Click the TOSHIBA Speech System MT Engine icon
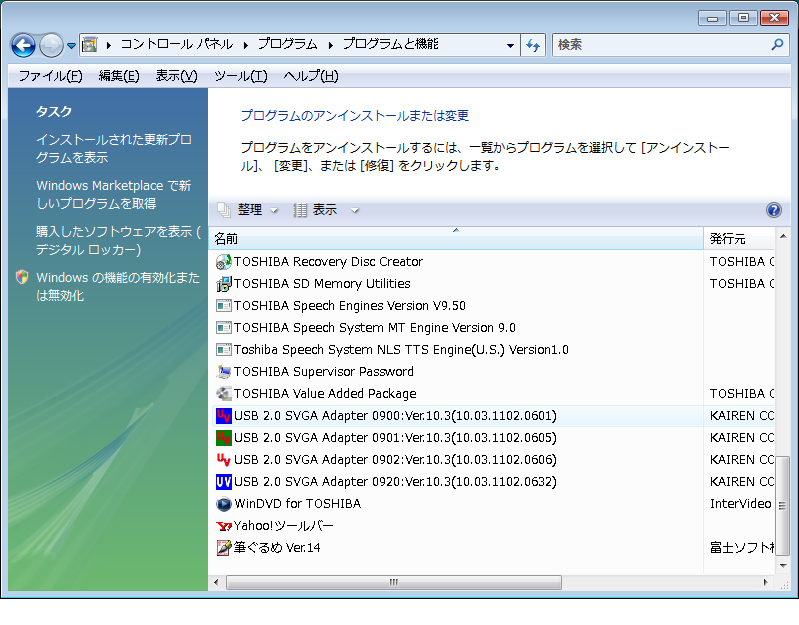The width and height of the screenshot is (799, 625). [223, 328]
